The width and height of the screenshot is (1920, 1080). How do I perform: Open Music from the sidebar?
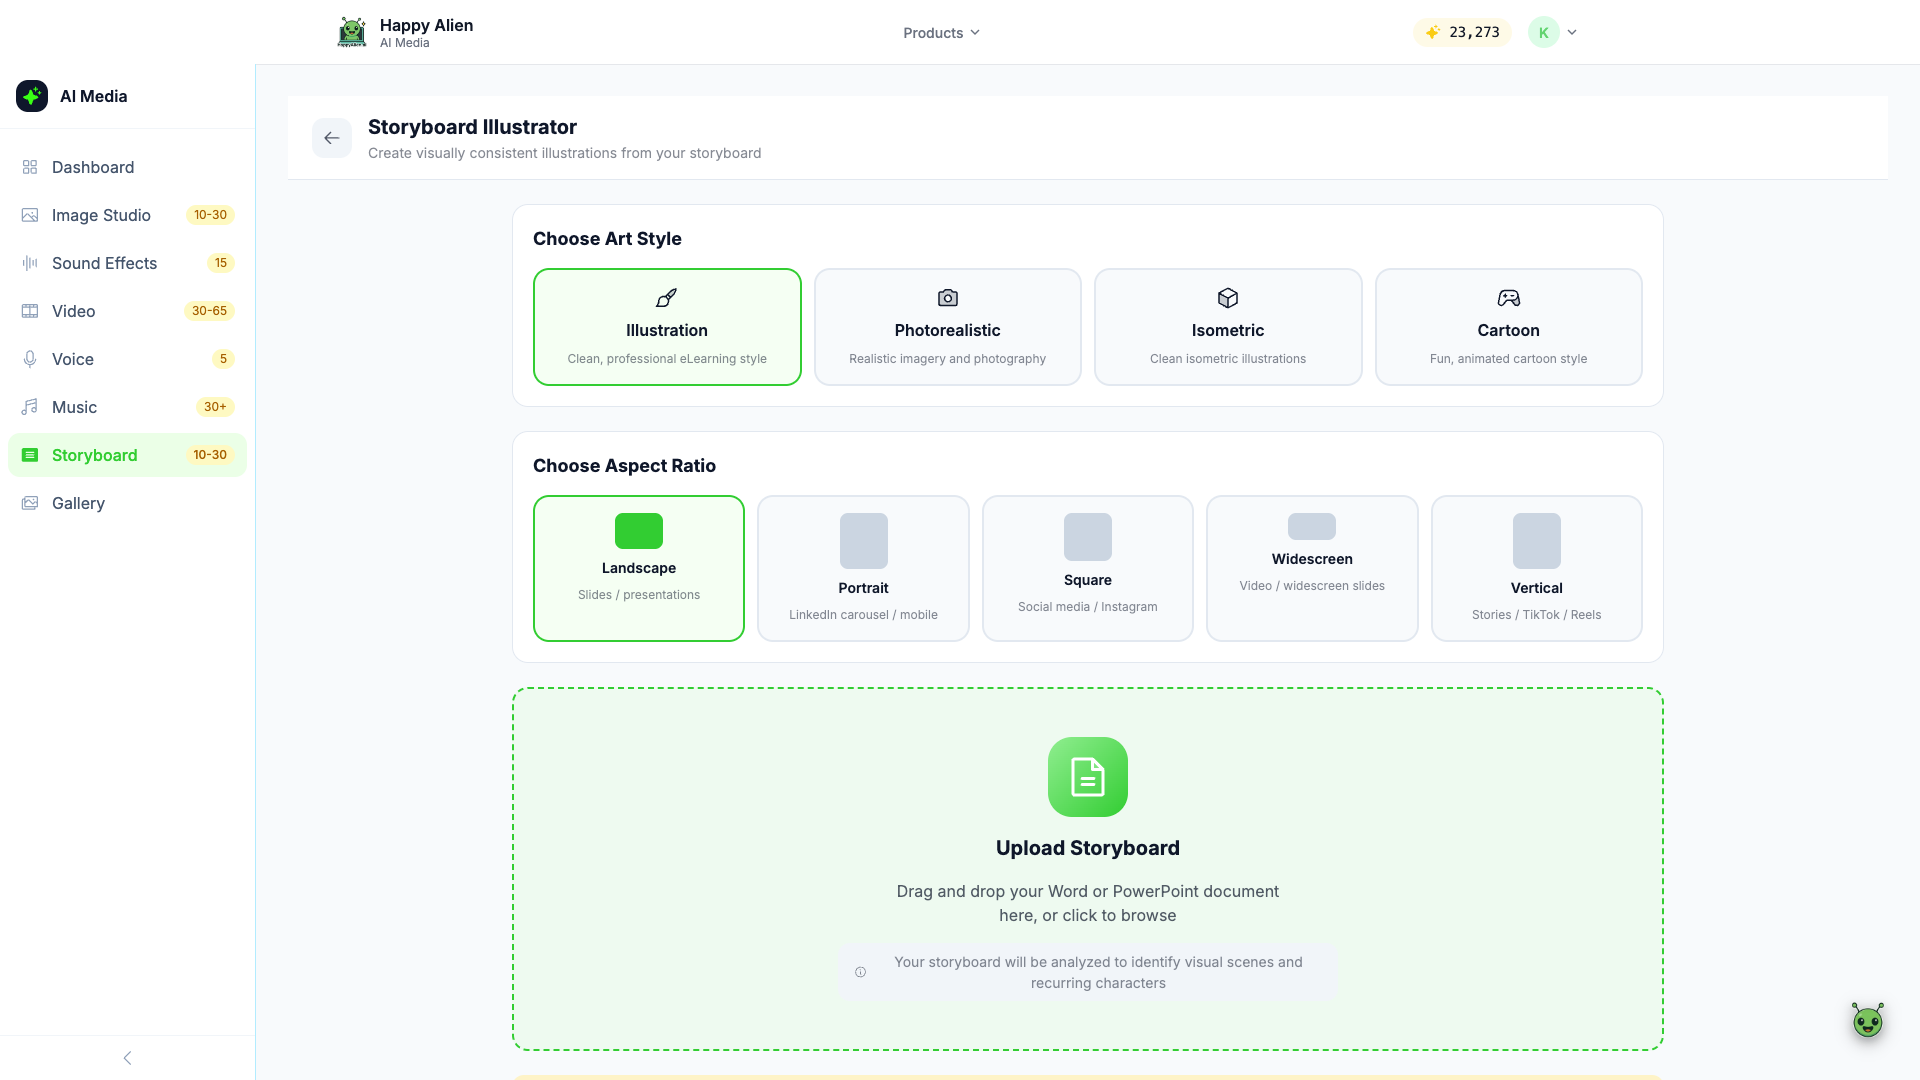pos(74,407)
